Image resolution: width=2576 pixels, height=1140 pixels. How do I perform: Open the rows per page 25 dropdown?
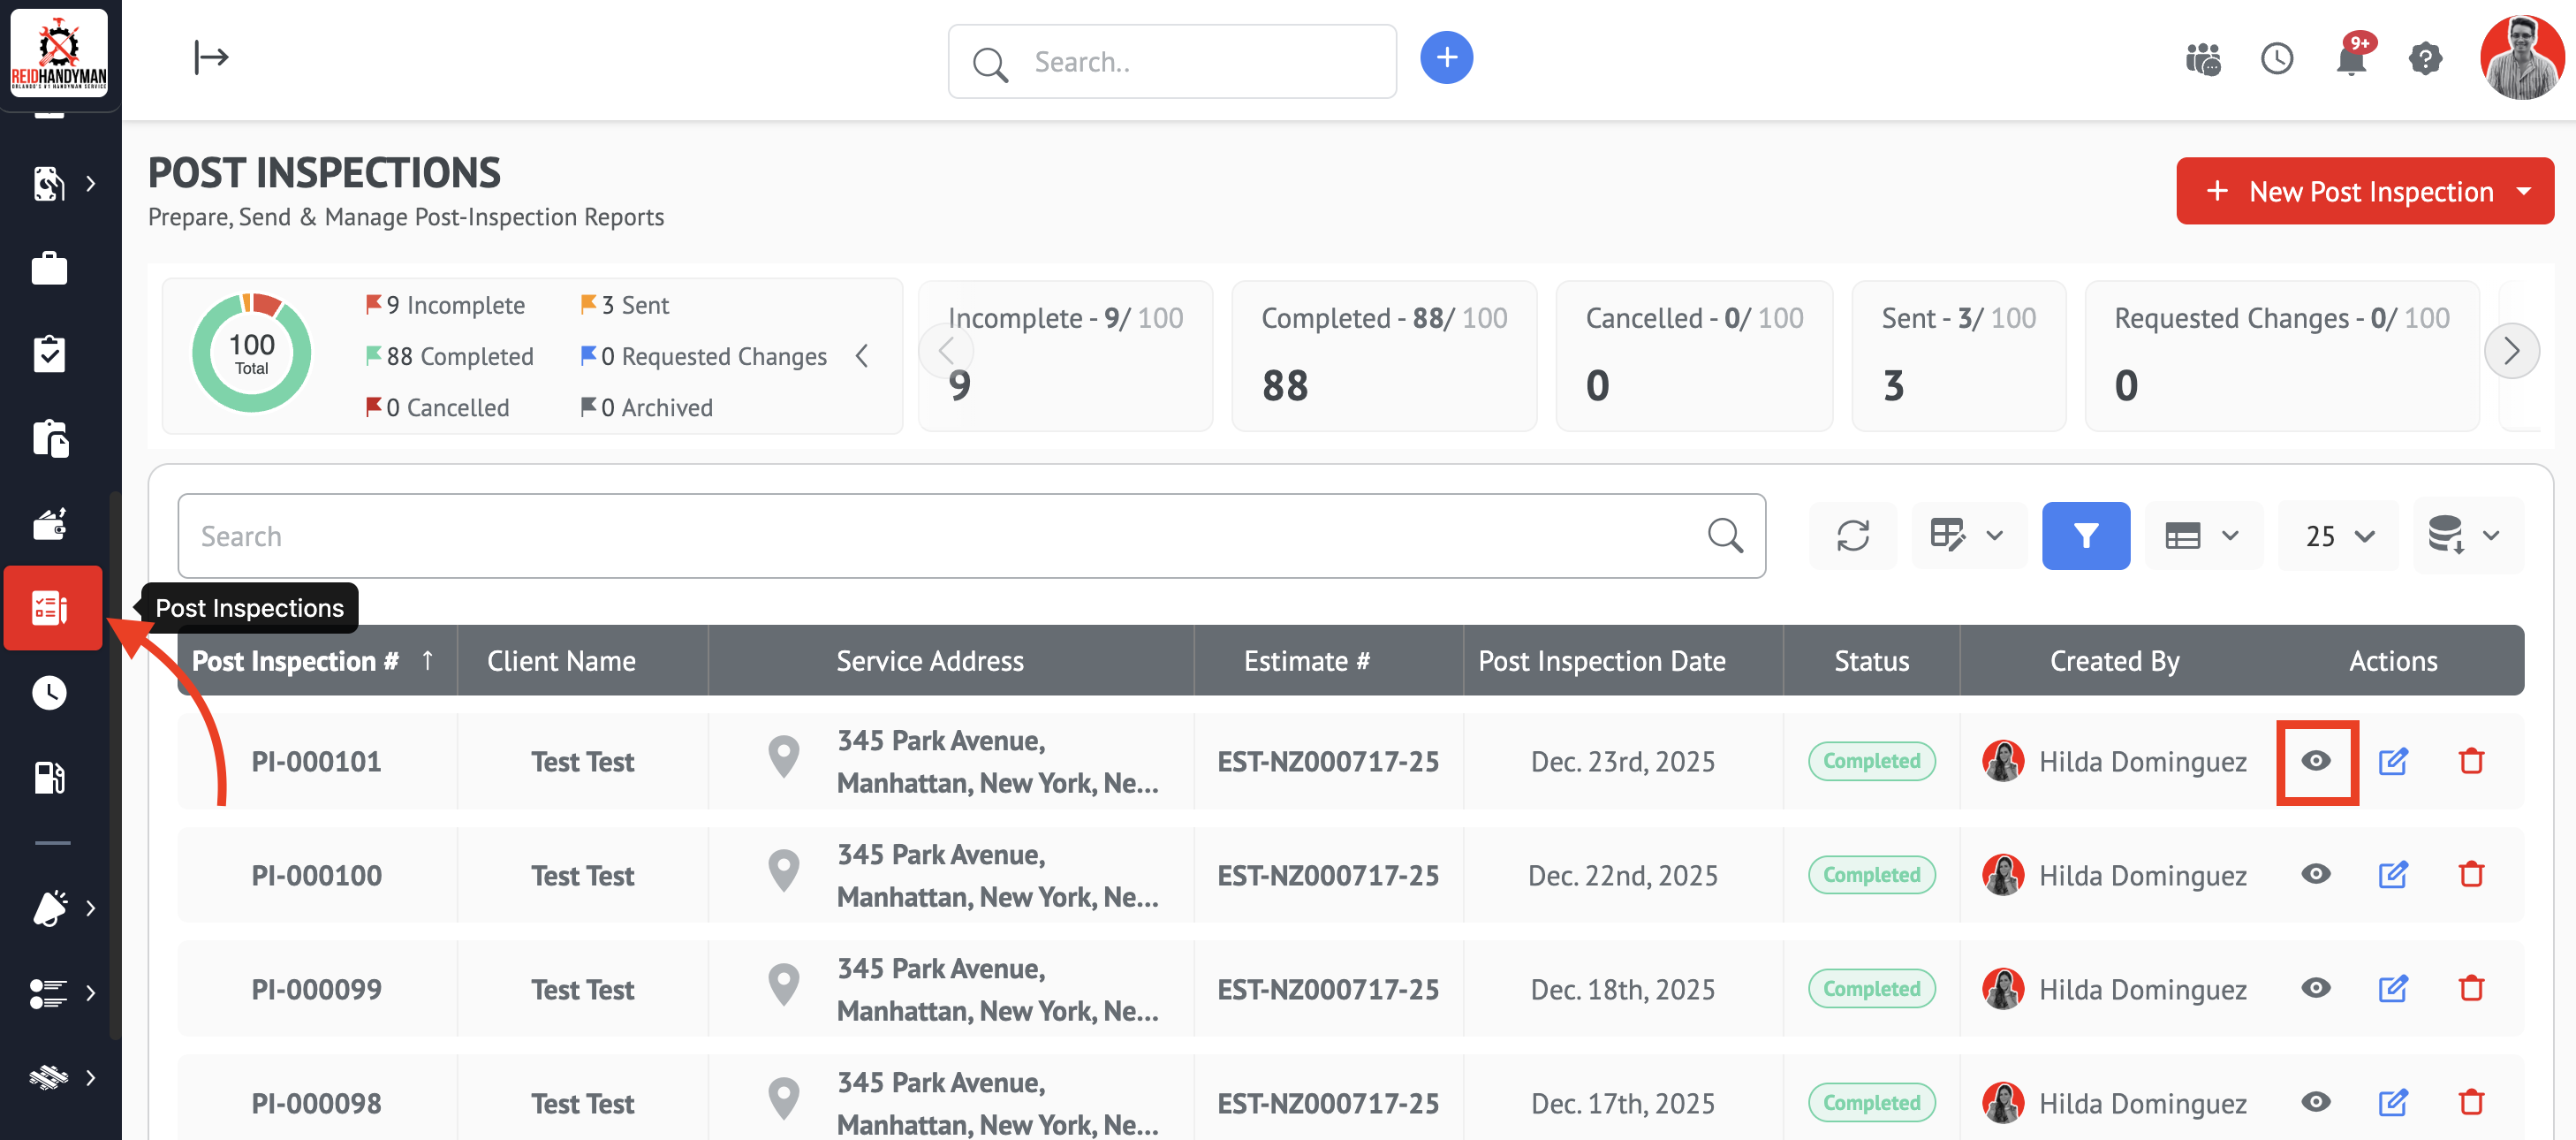click(2338, 536)
